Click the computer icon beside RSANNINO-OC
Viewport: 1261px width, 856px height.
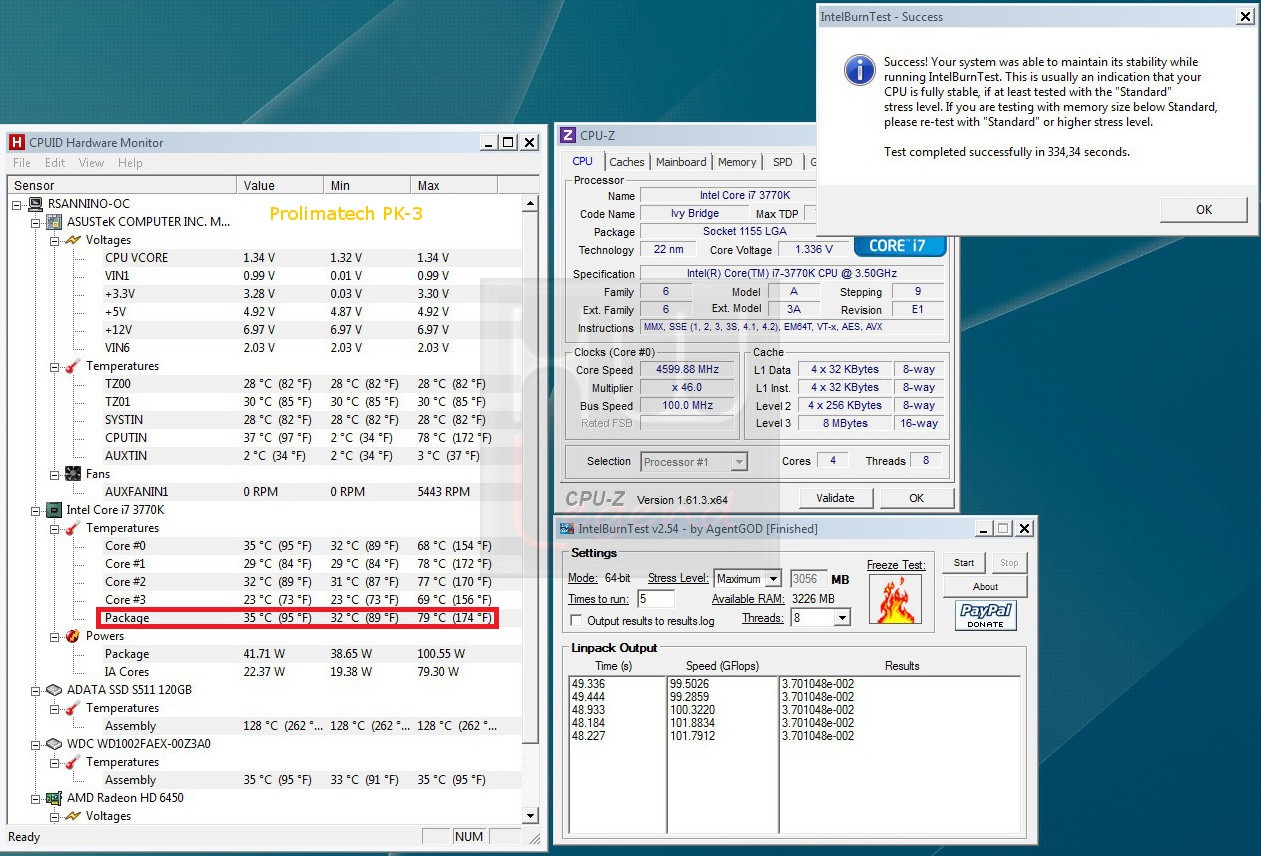coord(35,204)
